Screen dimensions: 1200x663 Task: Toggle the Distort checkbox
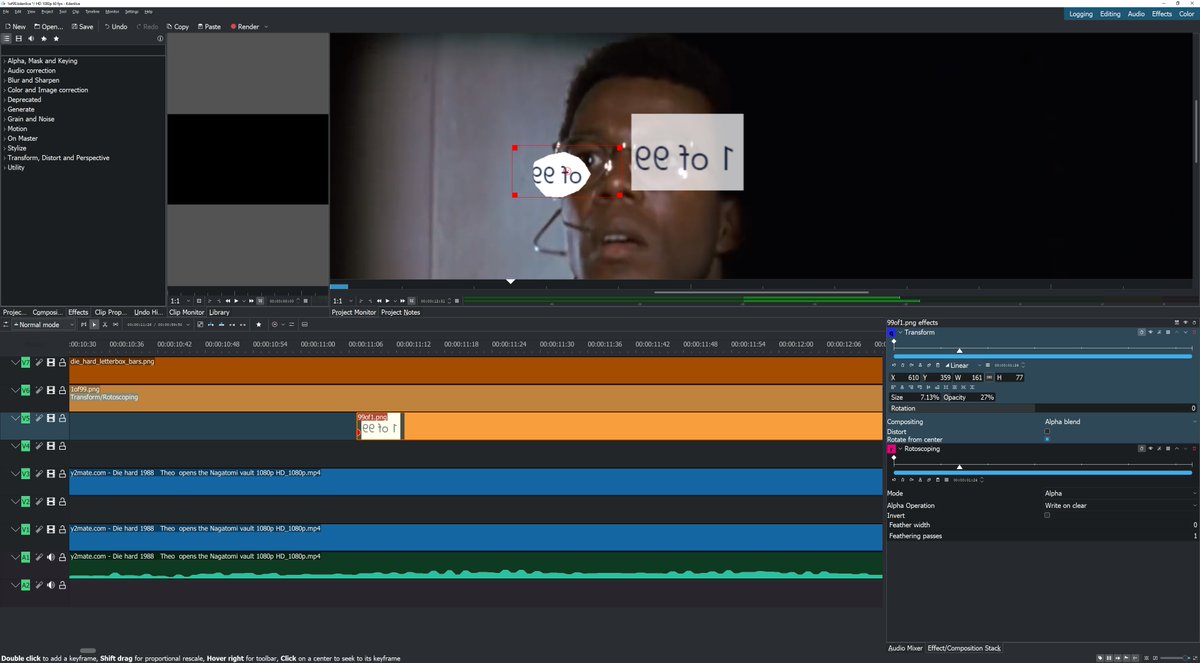pyautogui.click(x=1047, y=431)
